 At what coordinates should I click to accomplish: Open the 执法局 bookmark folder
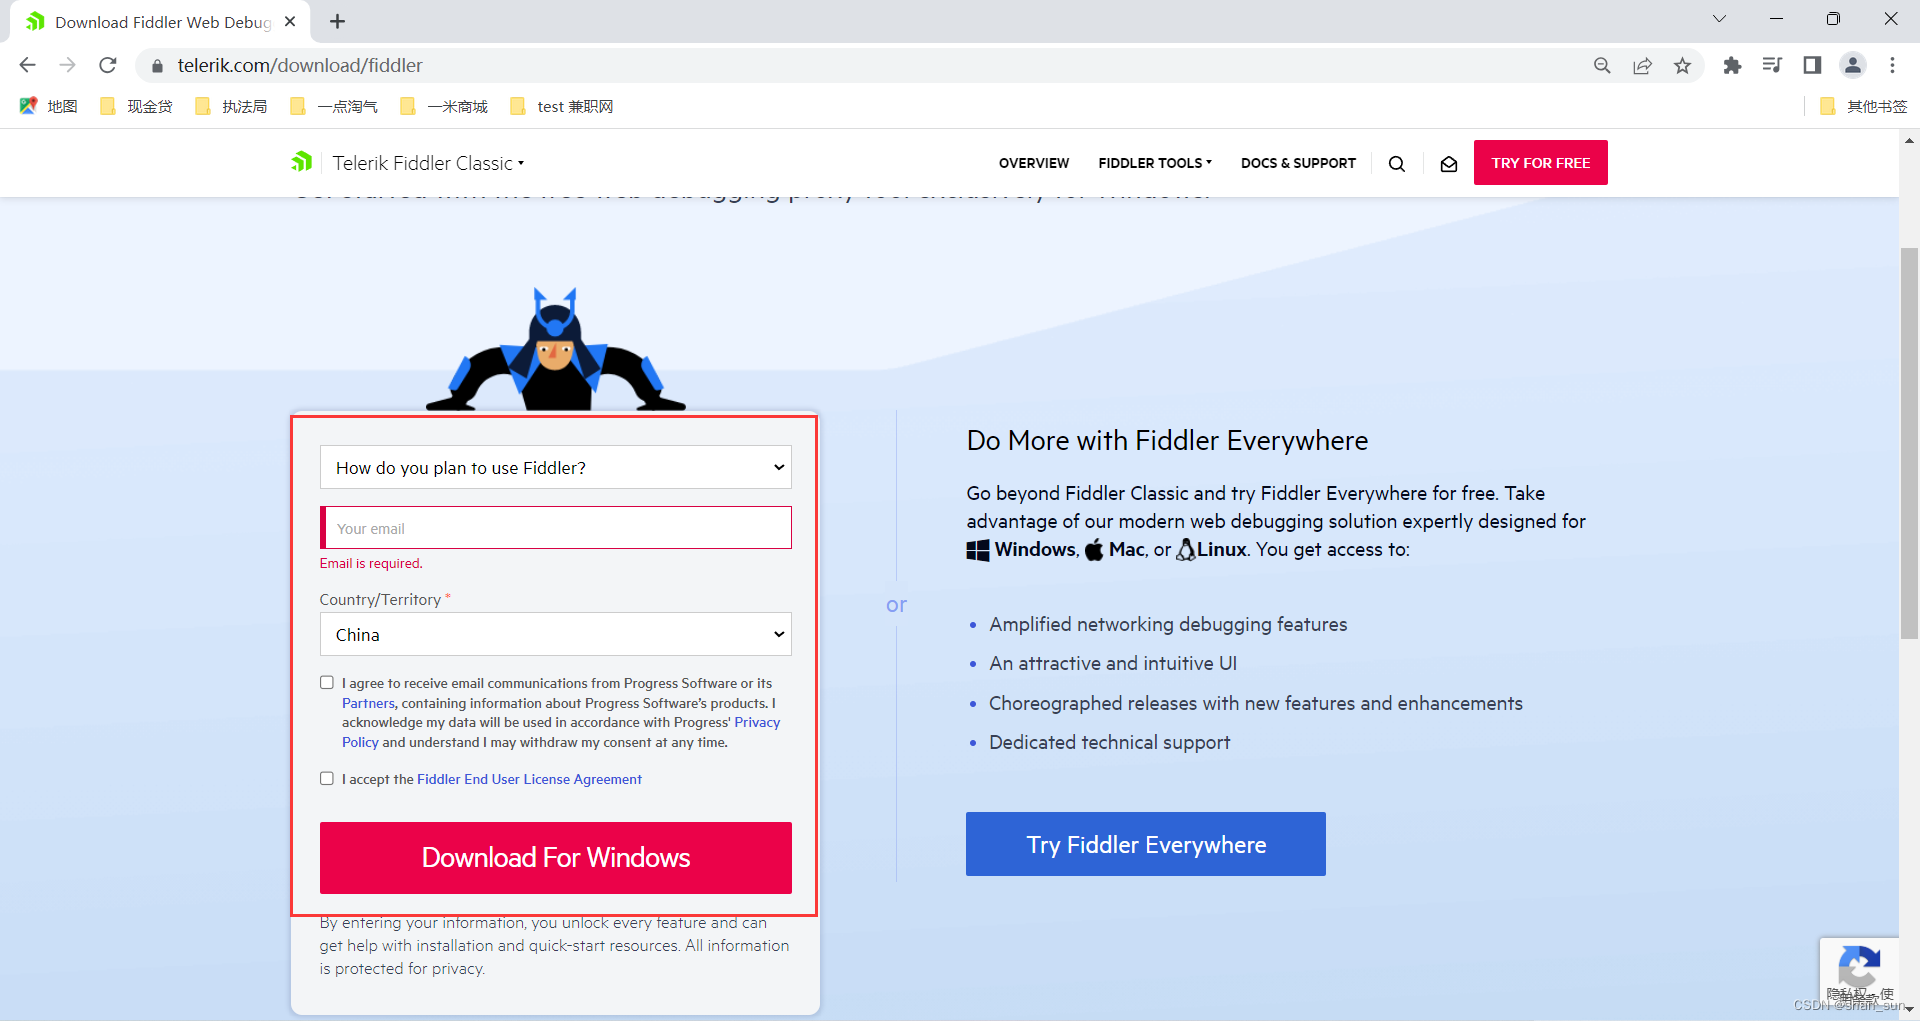[232, 106]
